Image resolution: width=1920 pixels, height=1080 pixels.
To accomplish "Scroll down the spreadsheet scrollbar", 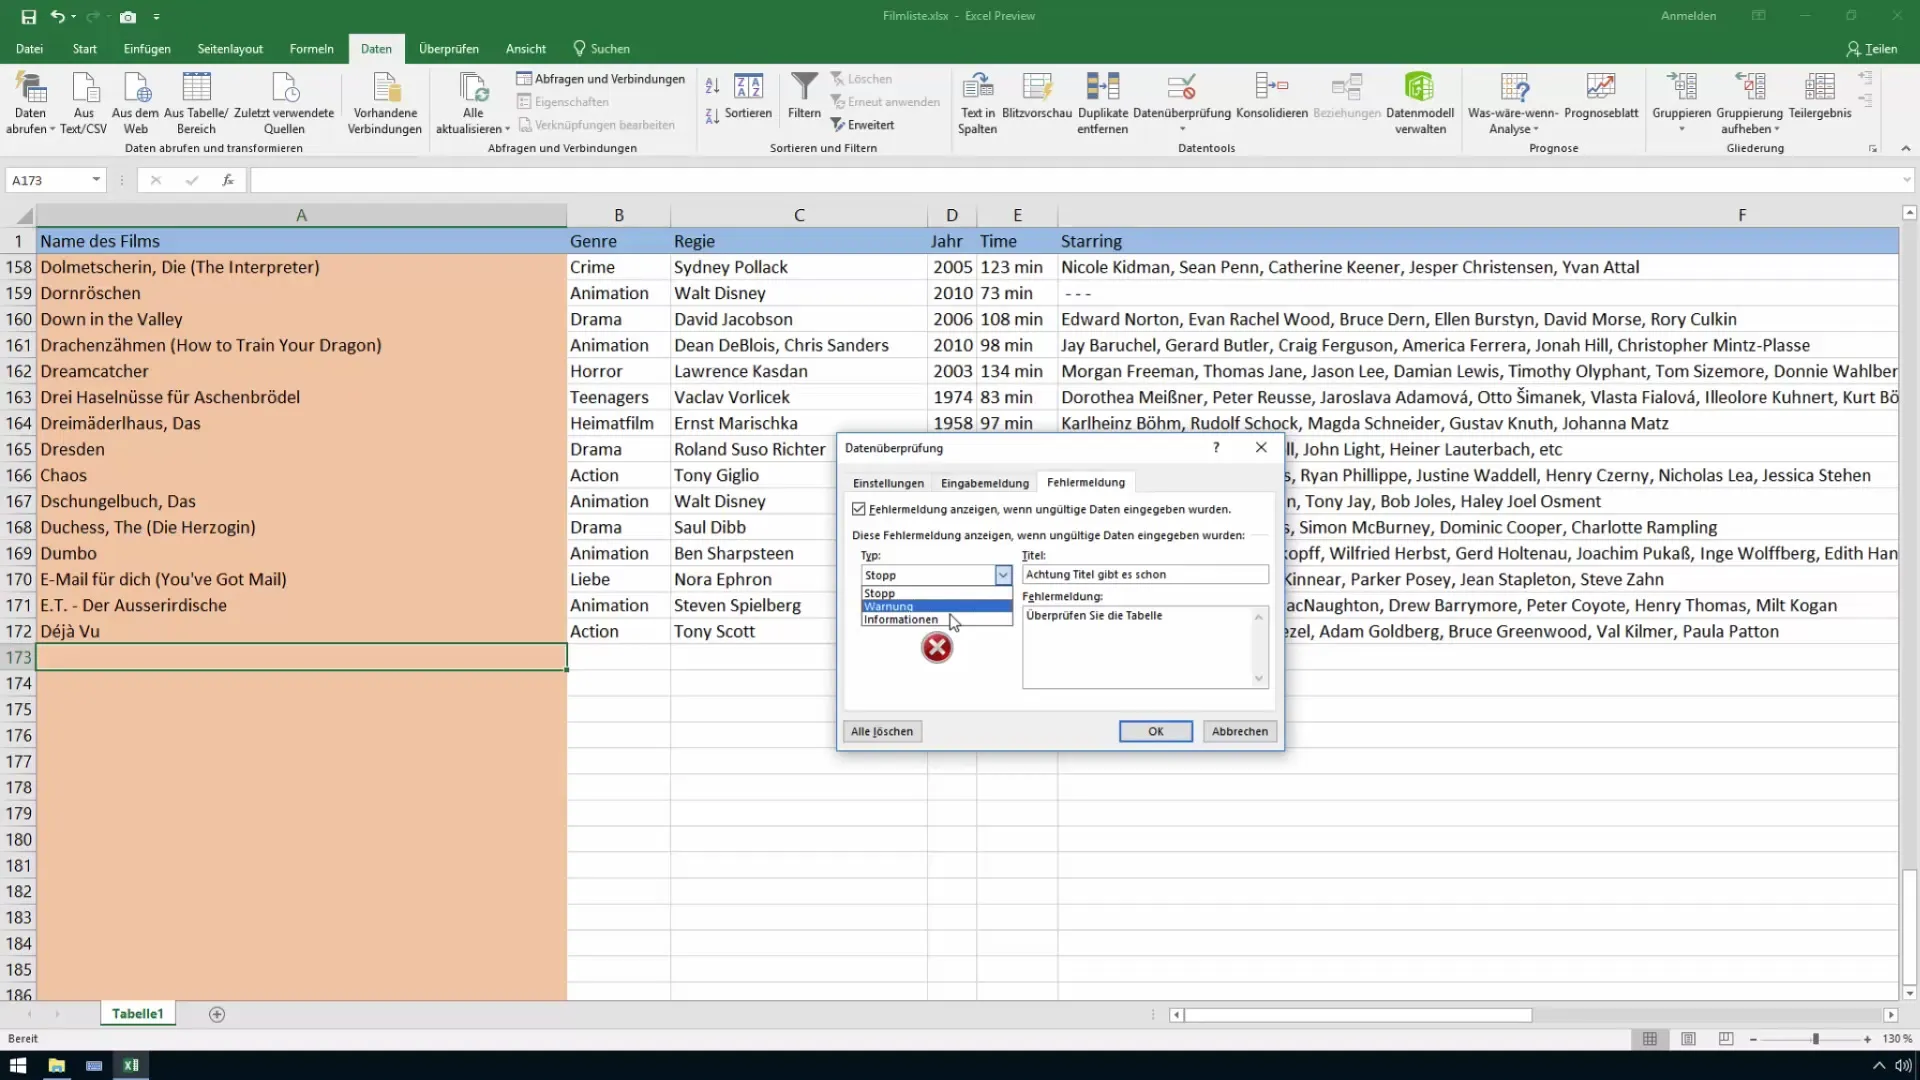I will (1909, 990).
